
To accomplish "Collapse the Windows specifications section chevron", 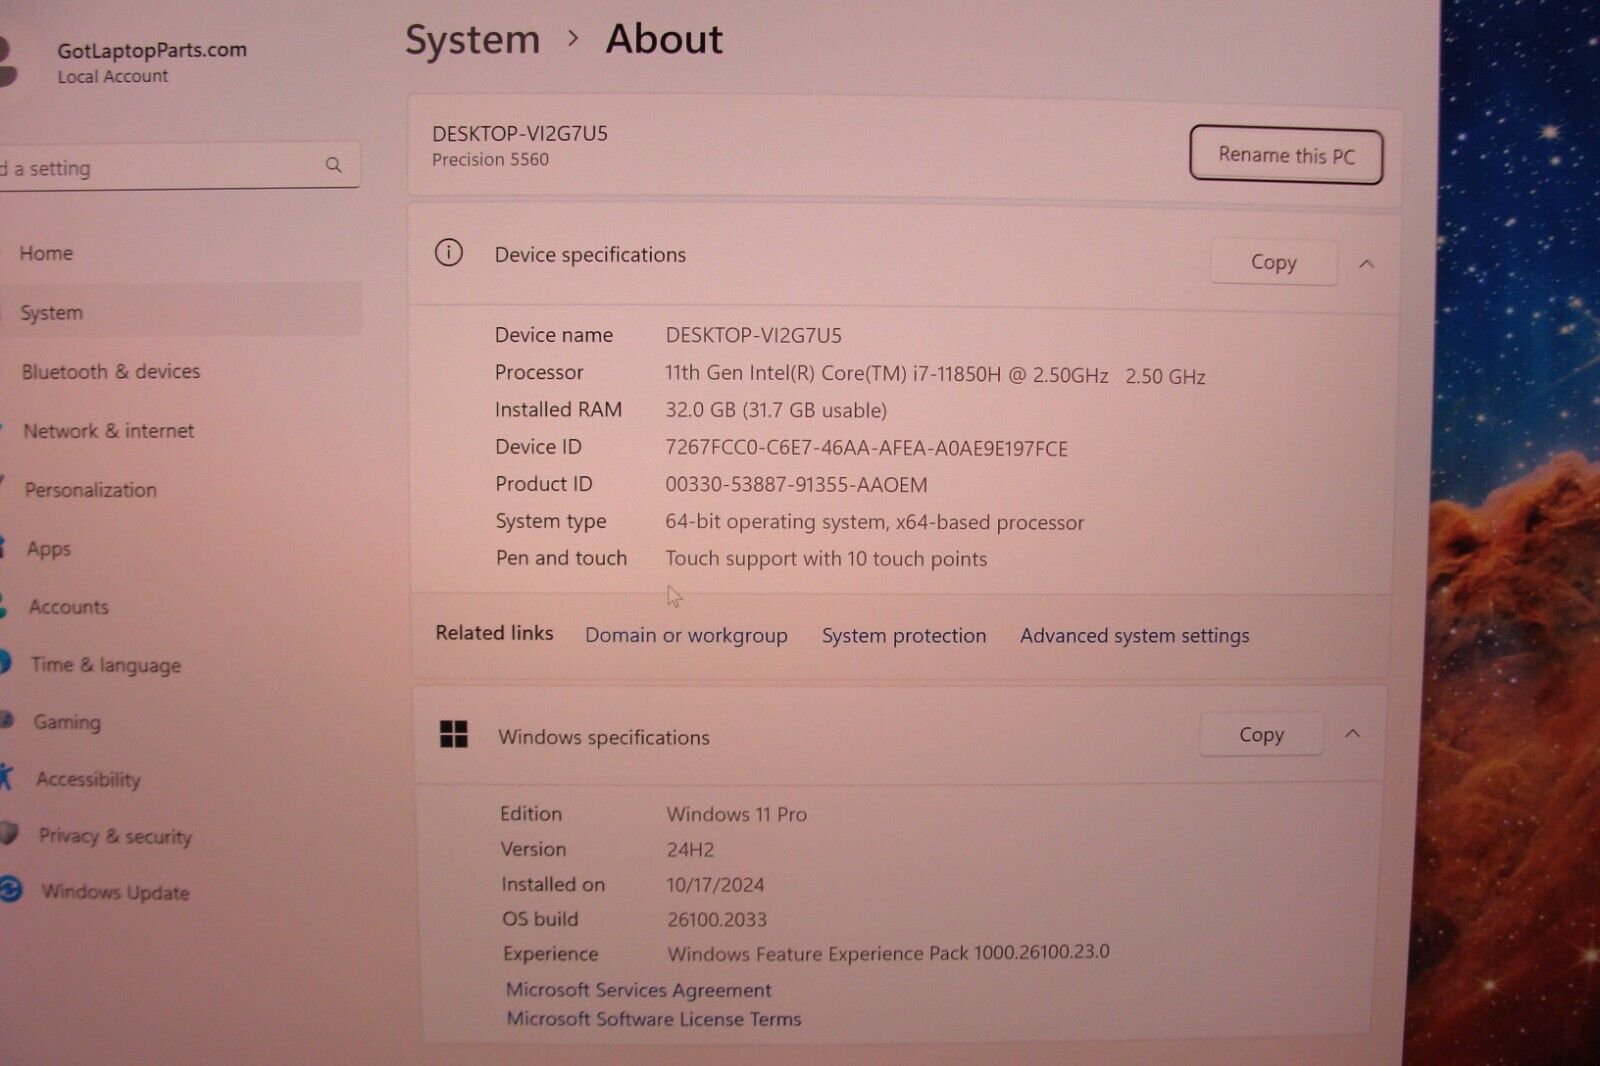I will pos(1352,734).
